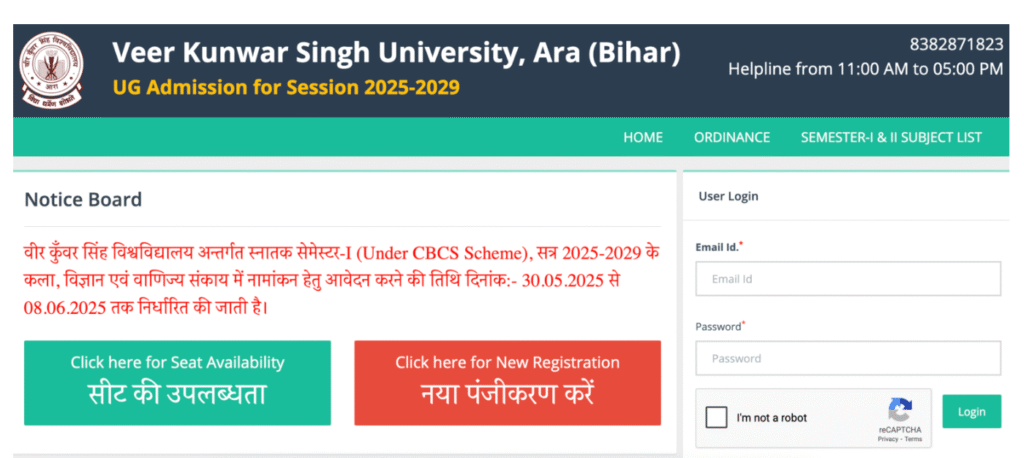
Task: Click here for Seat Availability button
Action: coord(178,383)
